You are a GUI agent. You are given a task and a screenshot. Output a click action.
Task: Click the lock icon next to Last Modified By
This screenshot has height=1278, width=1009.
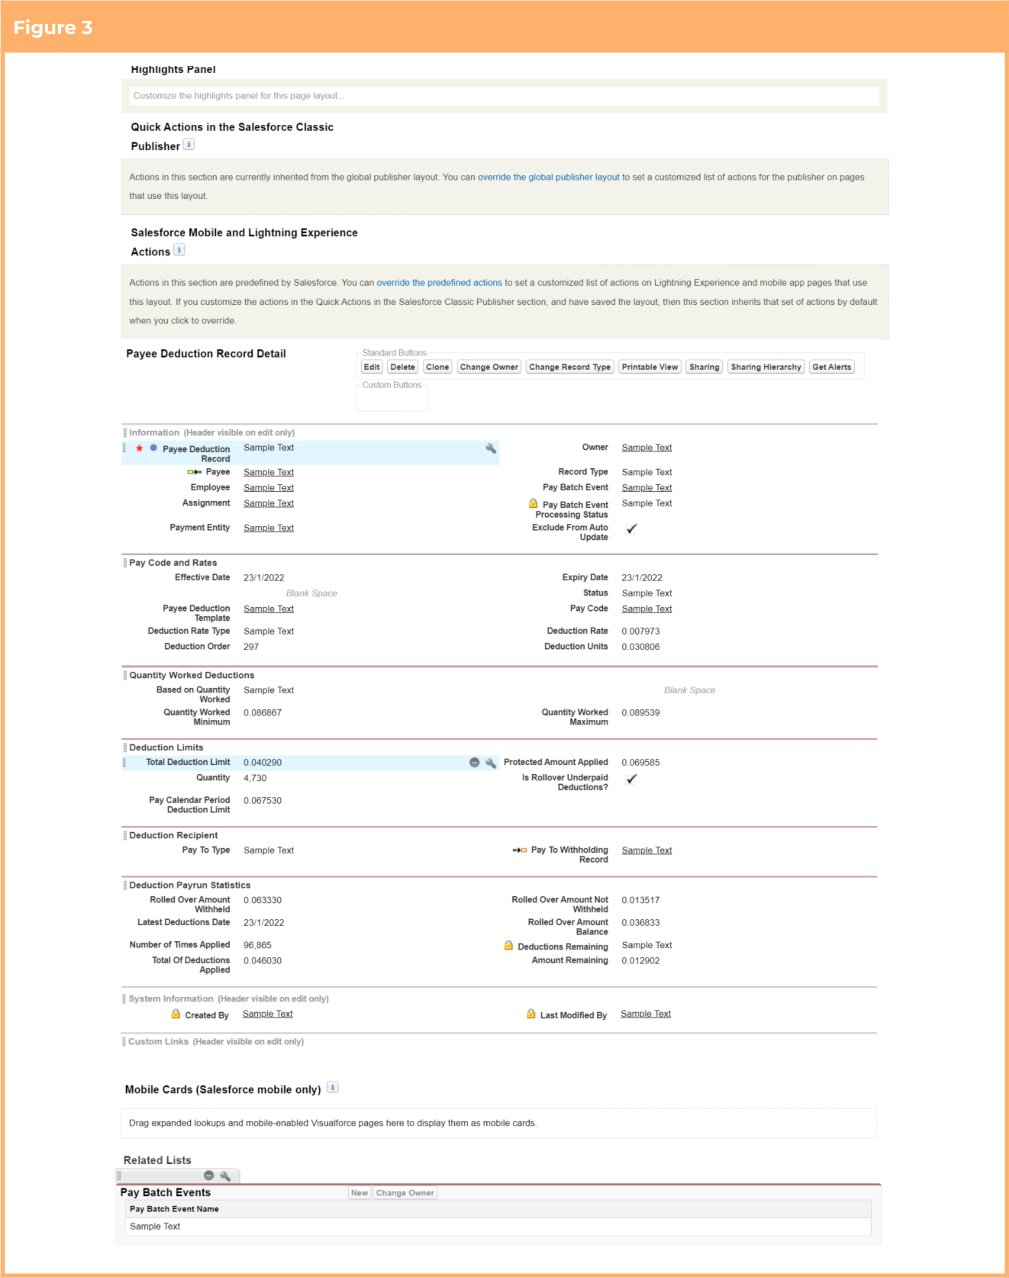coord(531,1014)
